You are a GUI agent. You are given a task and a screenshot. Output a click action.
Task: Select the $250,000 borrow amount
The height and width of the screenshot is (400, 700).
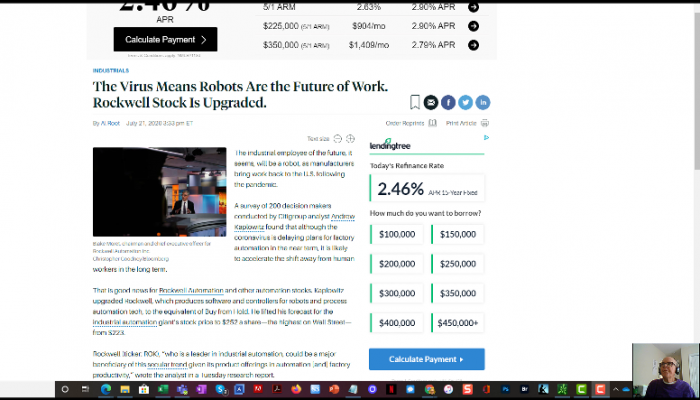click(458, 264)
